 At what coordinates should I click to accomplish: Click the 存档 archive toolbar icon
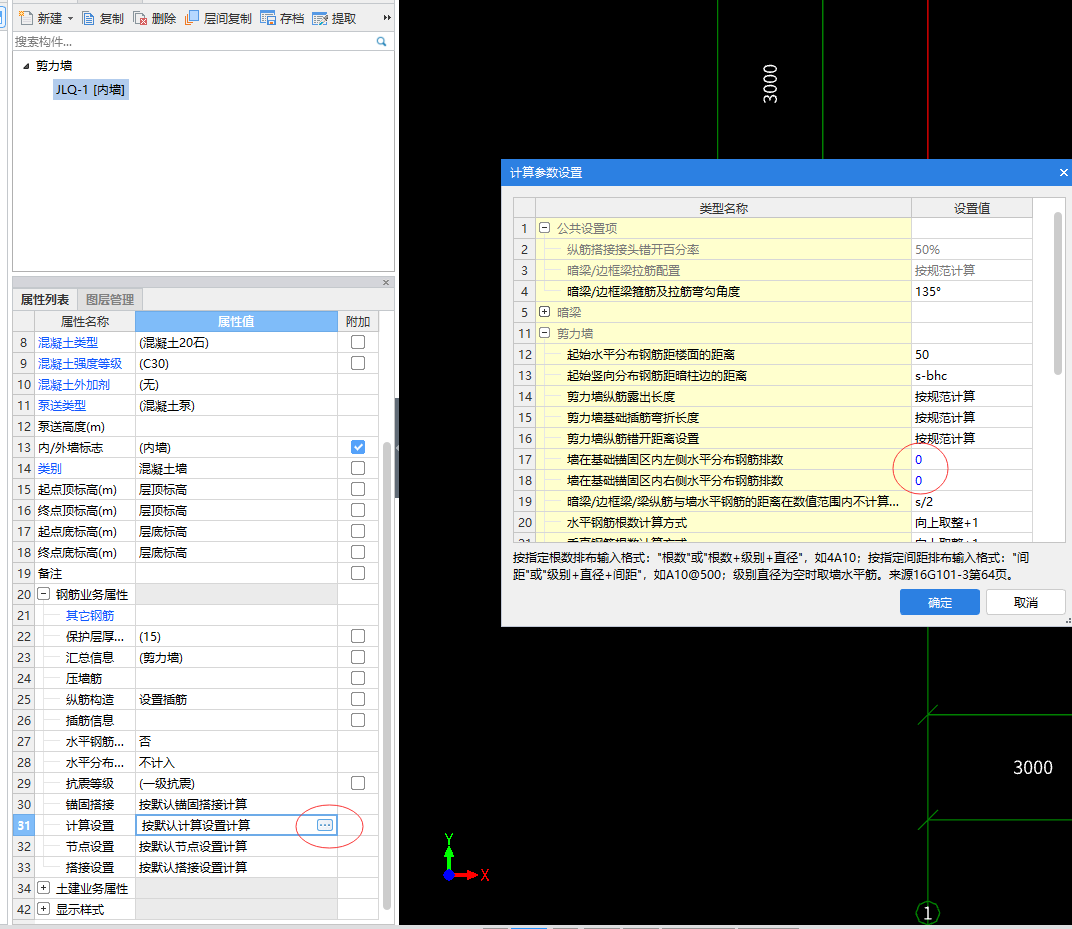[268, 18]
